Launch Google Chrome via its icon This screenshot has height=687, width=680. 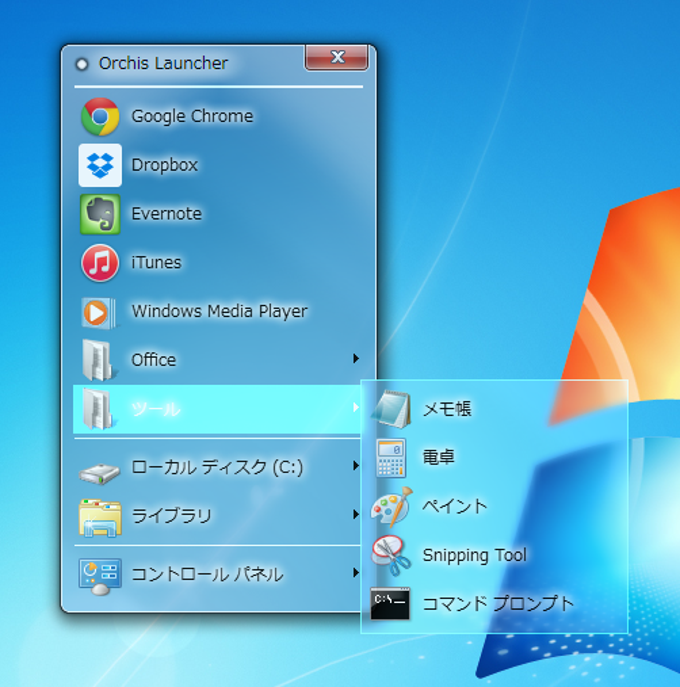[x=100, y=117]
